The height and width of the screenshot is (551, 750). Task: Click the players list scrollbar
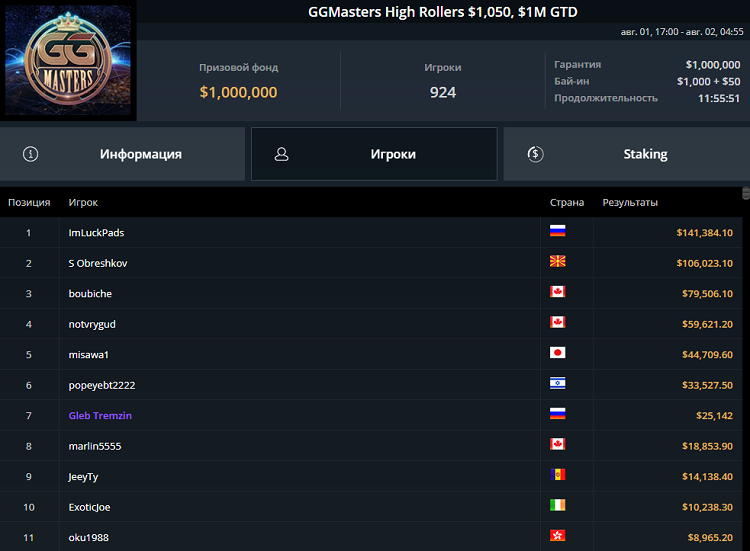coord(745,370)
